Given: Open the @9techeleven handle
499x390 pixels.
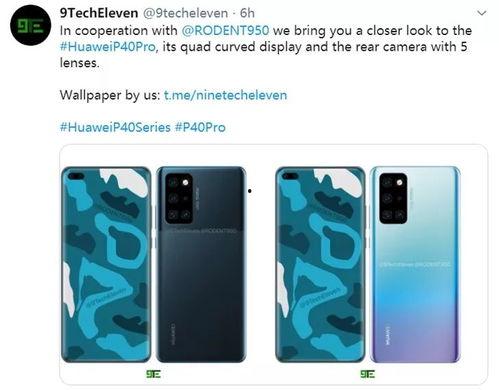Looking at the screenshot, I should coord(185,13).
